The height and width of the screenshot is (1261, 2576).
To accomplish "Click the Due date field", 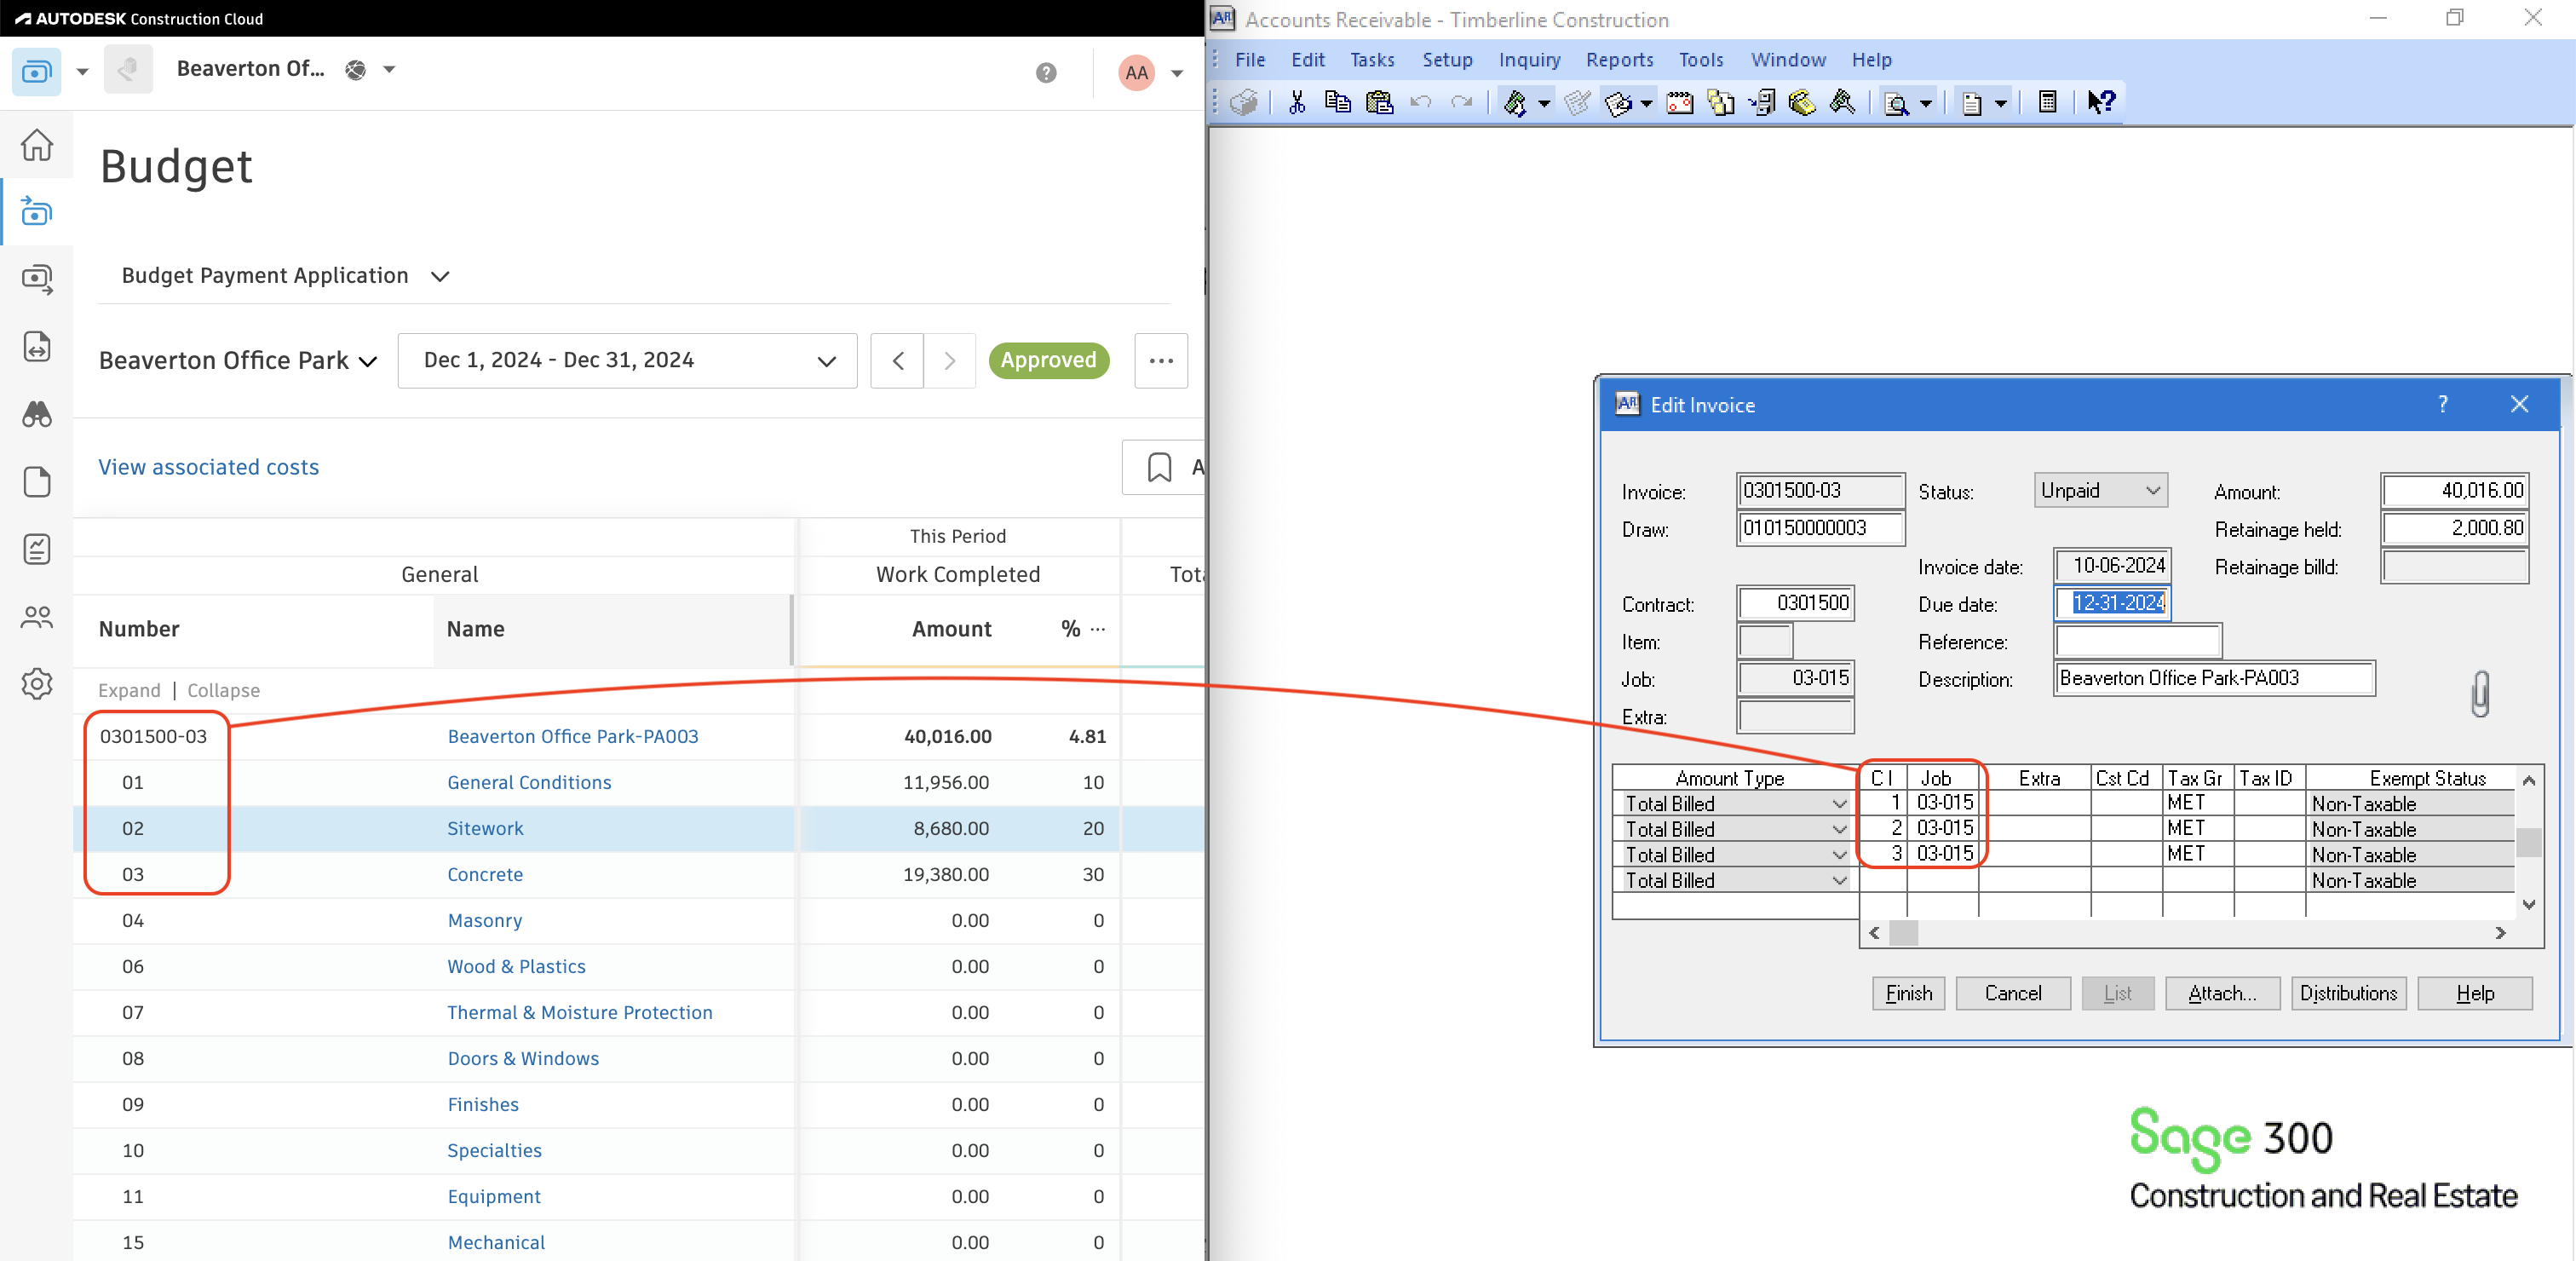I will (2112, 603).
